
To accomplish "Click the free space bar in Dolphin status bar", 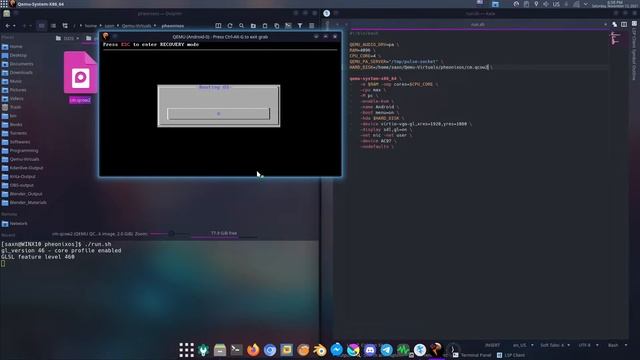I will (x=224, y=234).
